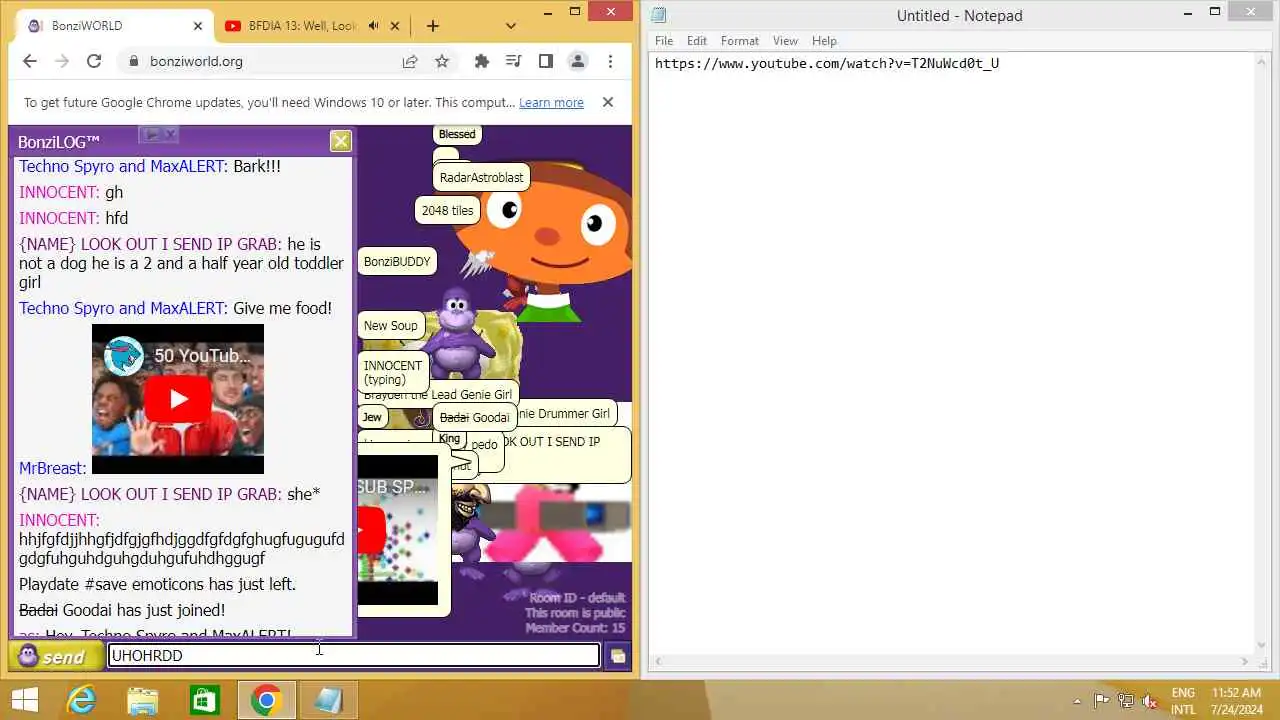
Task: Open Notepad View menu
Action: click(x=785, y=41)
